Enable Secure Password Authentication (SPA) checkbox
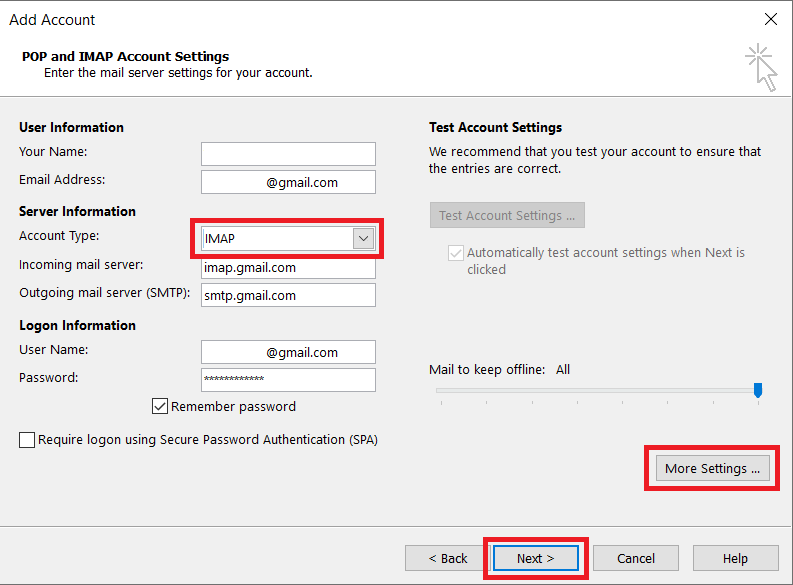The image size is (793, 585). tap(27, 439)
